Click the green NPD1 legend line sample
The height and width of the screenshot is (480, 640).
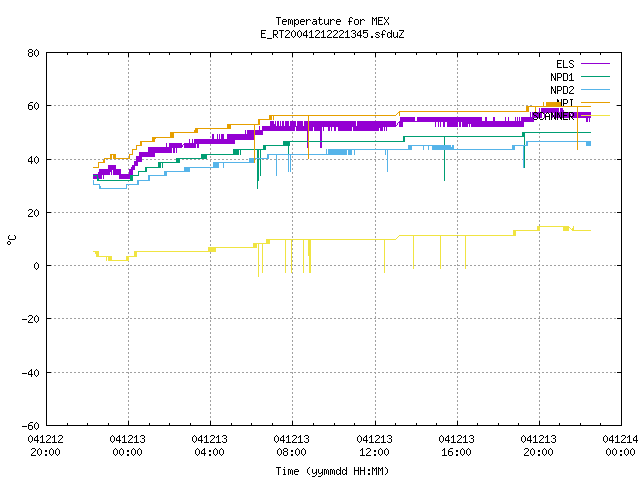pos(595,76)
